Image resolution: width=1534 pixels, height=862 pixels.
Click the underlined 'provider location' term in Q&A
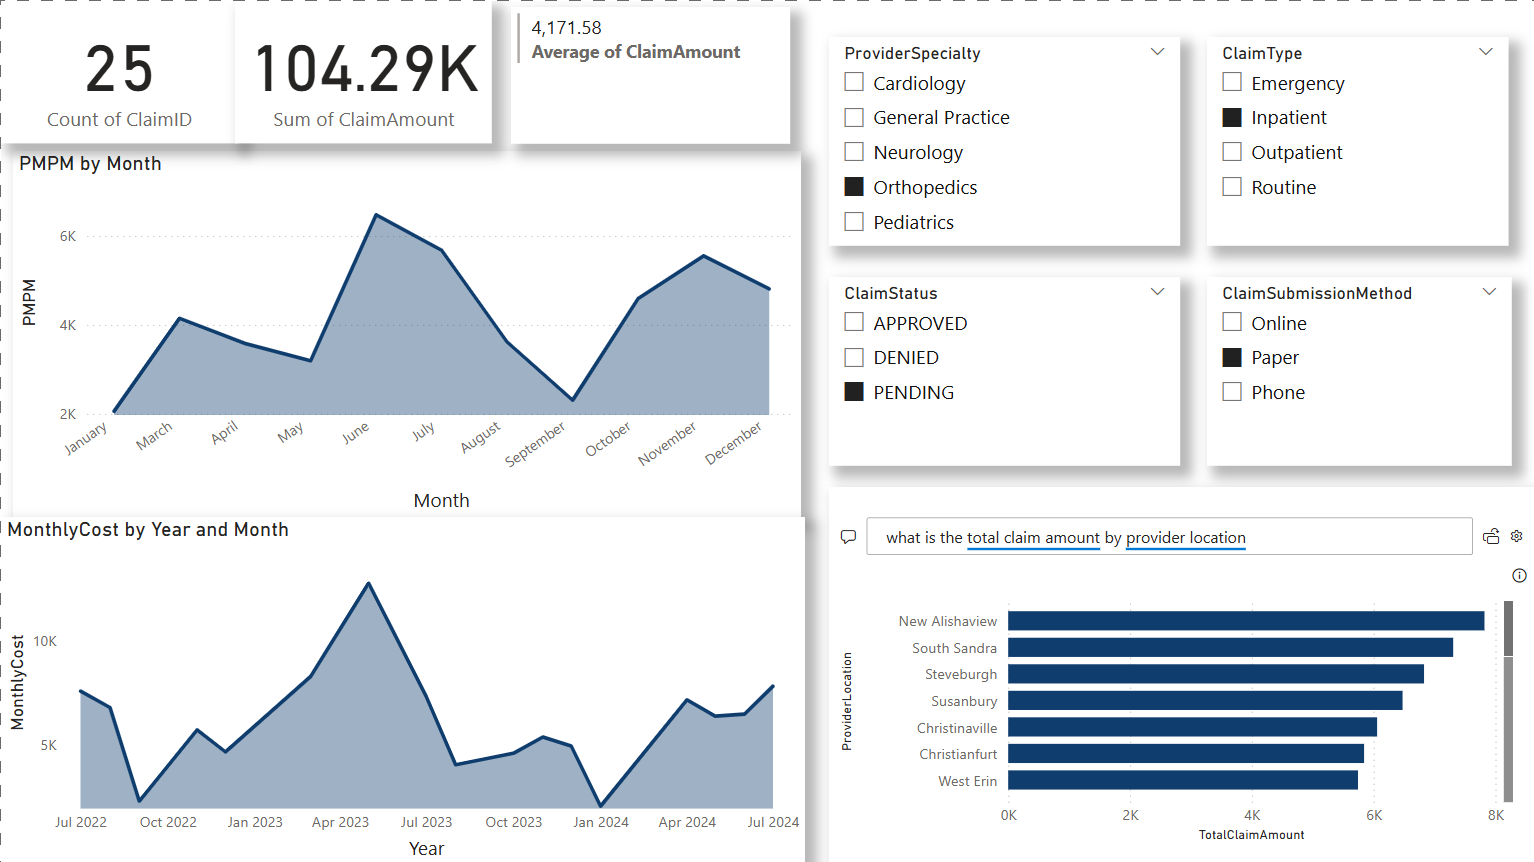coord(1185,537)
